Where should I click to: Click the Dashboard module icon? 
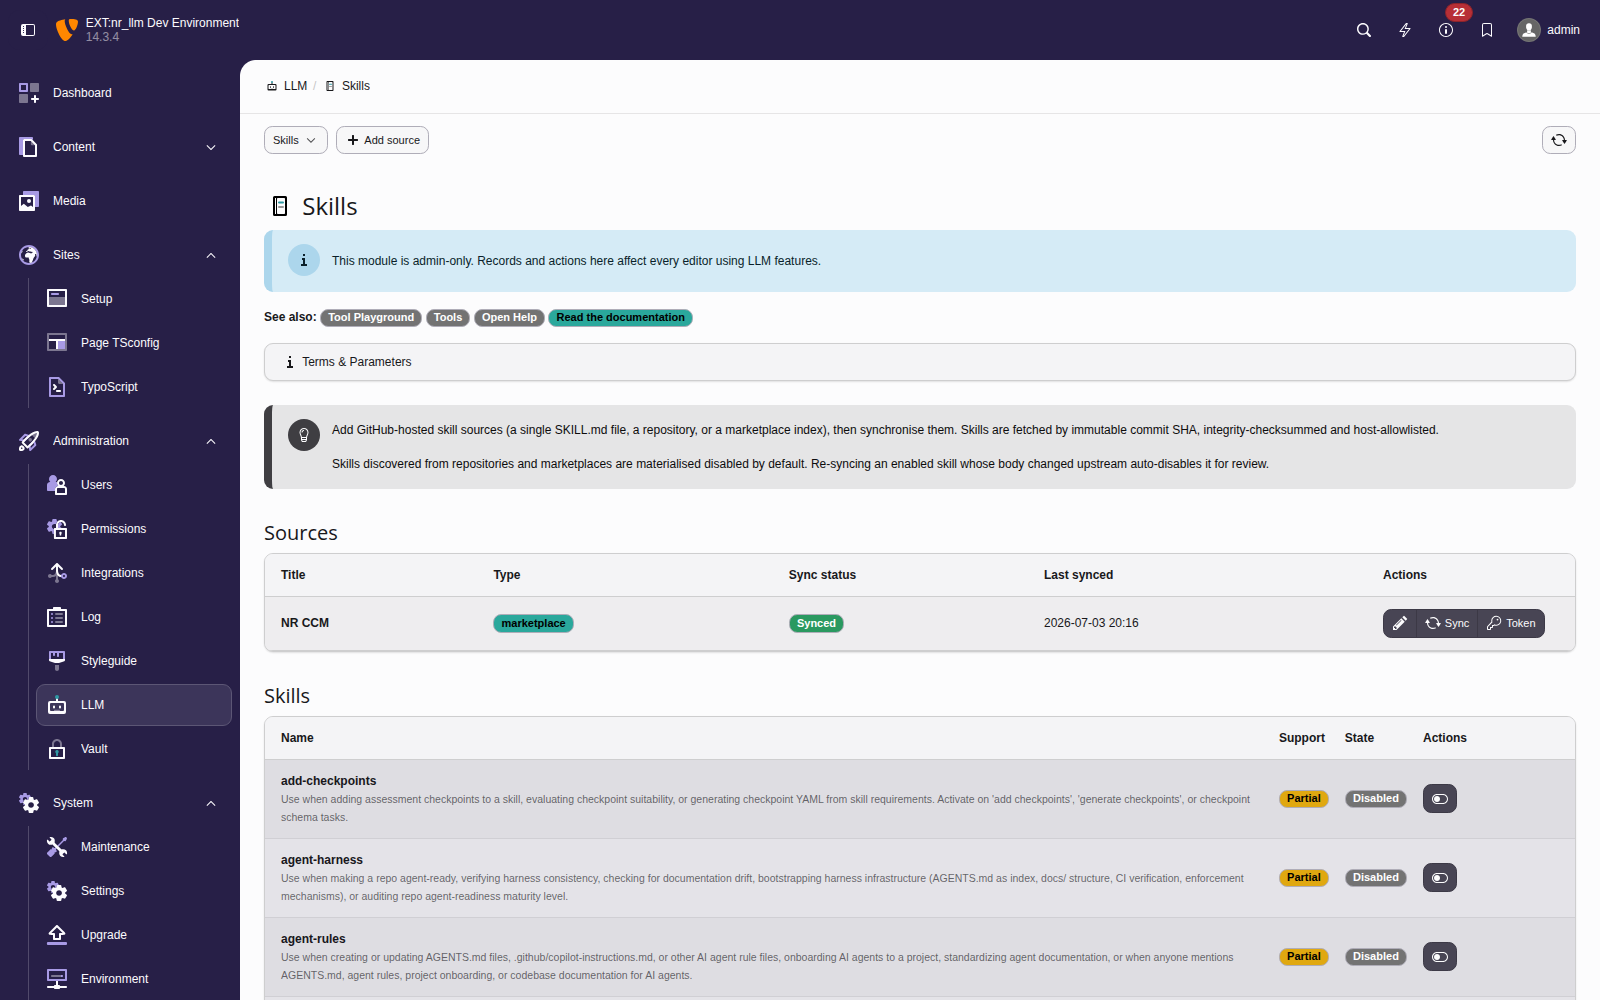29,93
